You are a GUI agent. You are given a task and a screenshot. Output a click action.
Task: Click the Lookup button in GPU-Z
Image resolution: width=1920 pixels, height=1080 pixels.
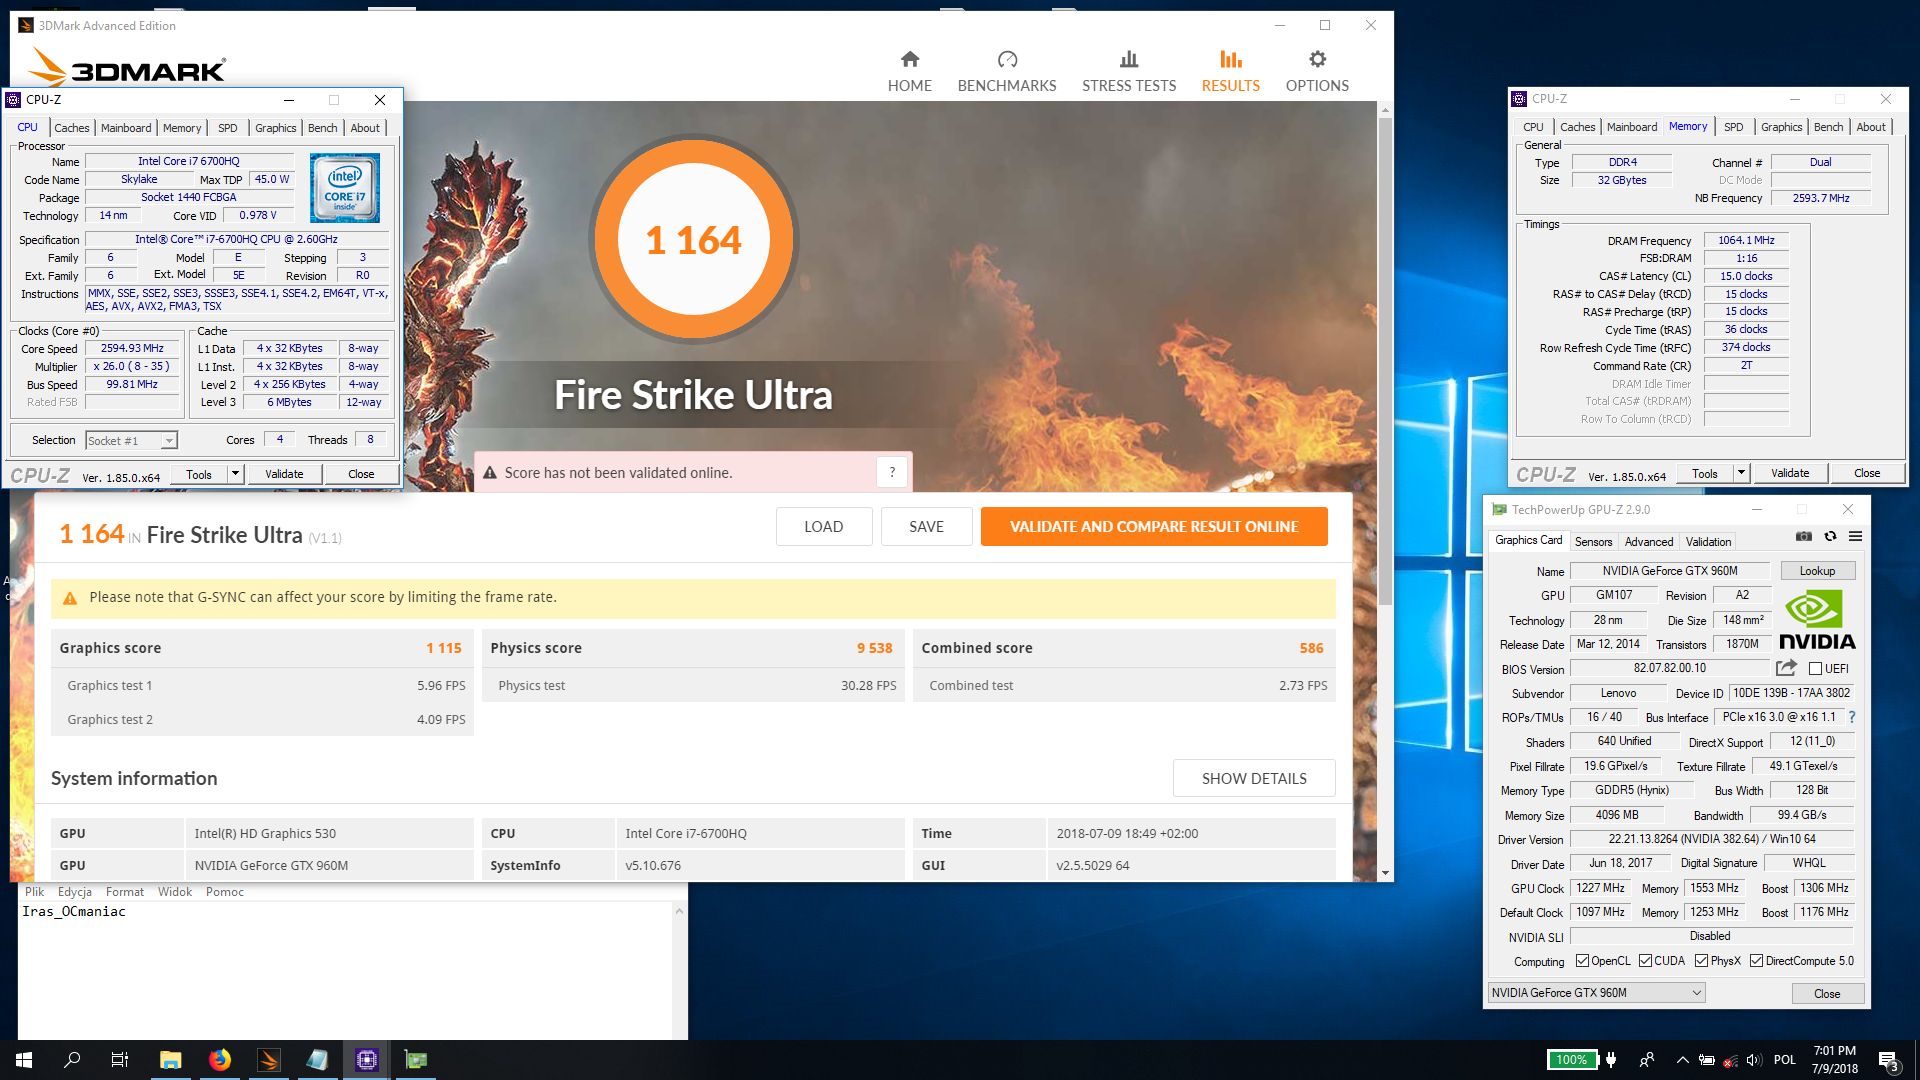point(1817,571)
